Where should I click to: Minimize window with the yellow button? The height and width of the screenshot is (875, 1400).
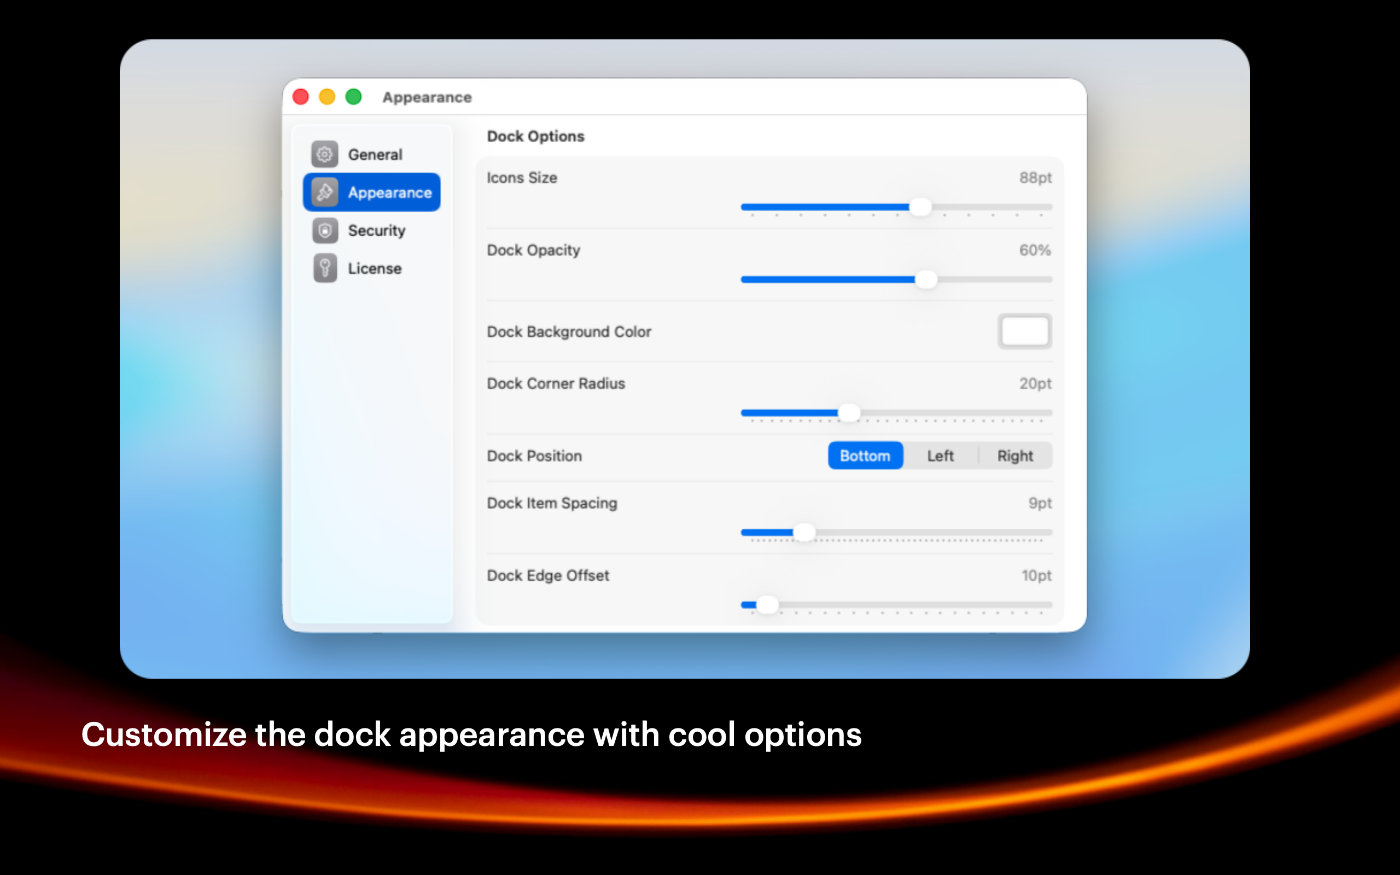point(327,97)
